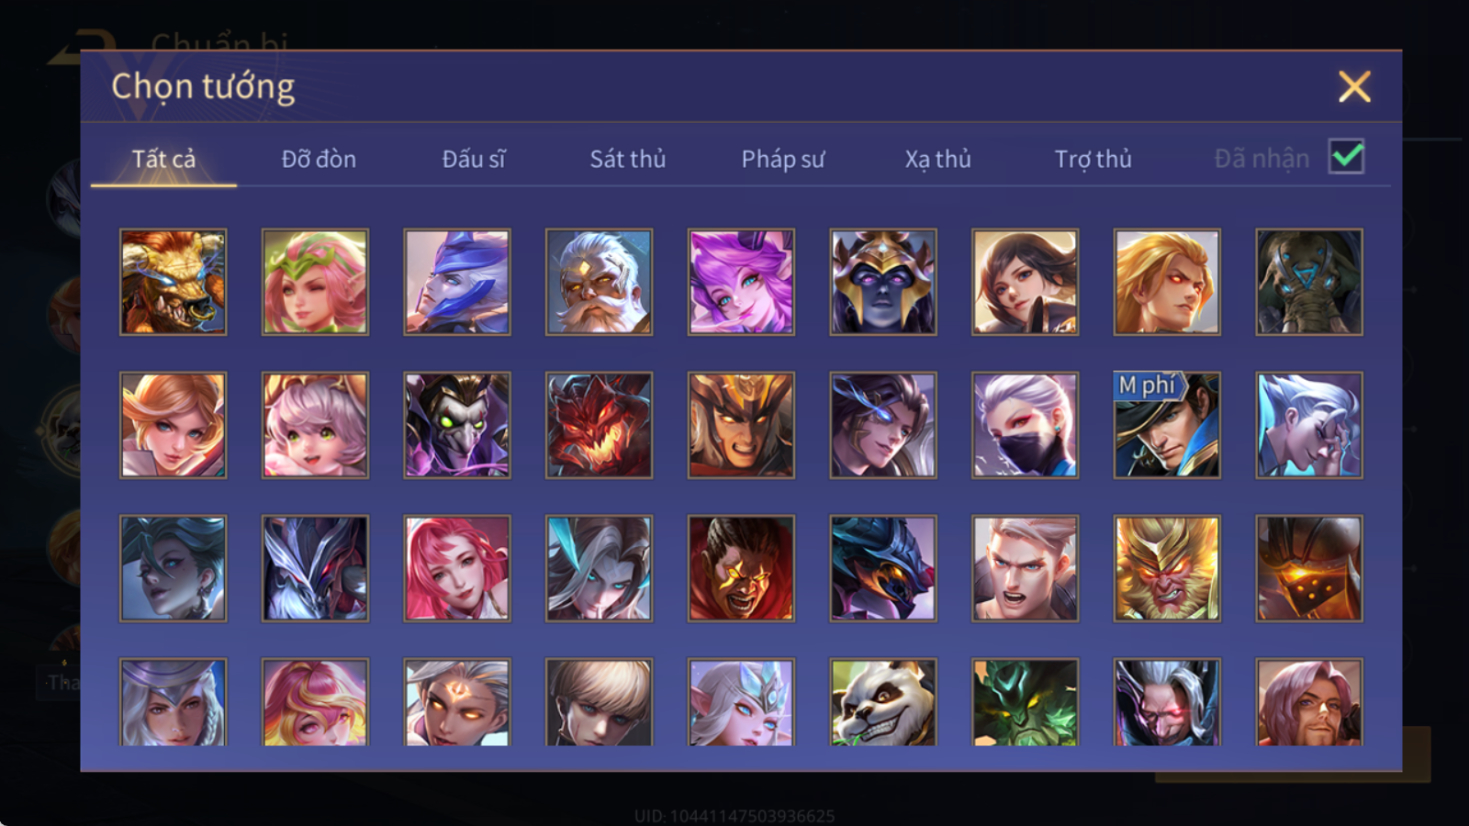
Task: Choose the white-bearded old man hero
Action: click(x=599, y=282)
